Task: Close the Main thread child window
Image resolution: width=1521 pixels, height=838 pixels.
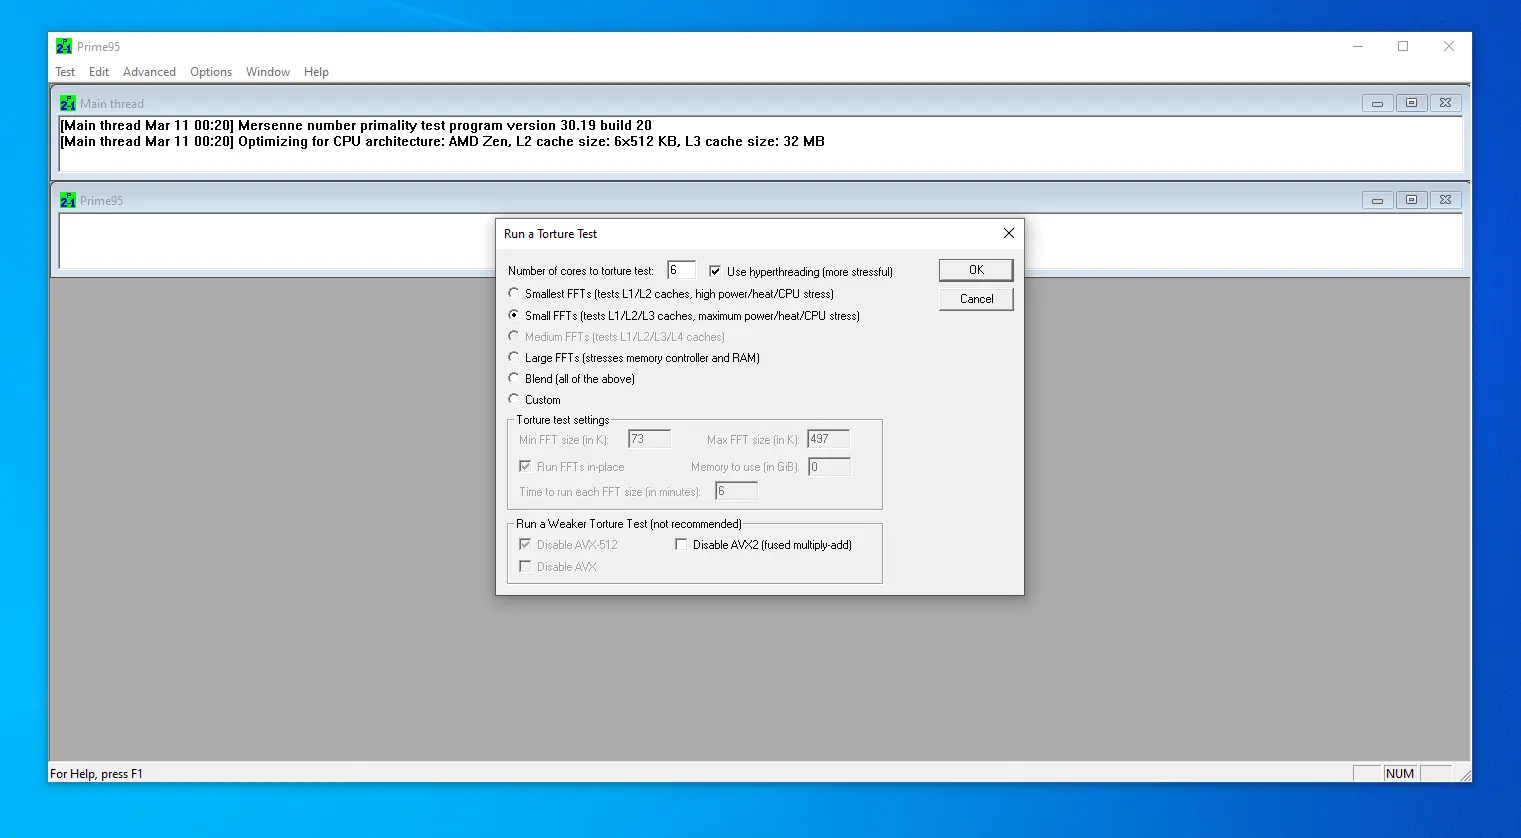Action: click(1446, 103)
